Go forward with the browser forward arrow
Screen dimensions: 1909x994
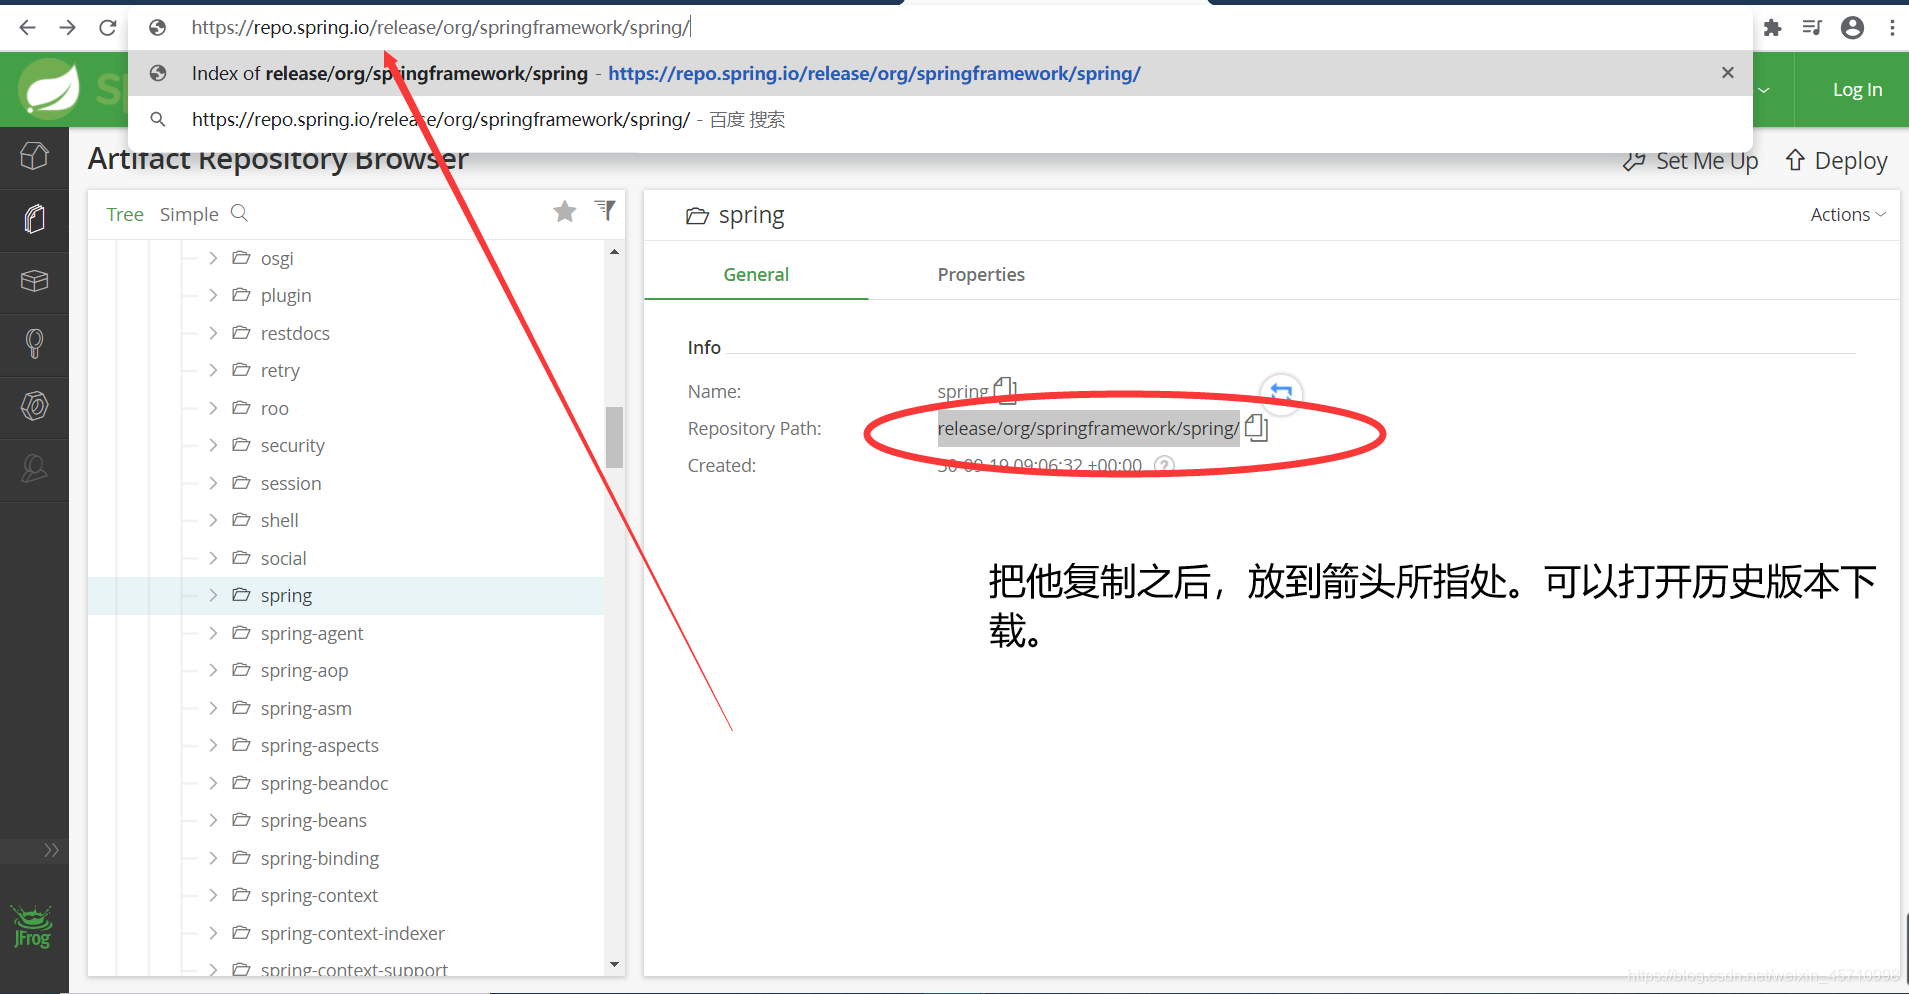pyautogui.click(x=67, y=28)
